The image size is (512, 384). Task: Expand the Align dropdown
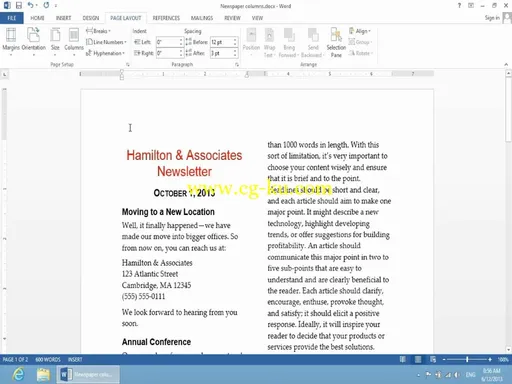[x=360, y=31]
